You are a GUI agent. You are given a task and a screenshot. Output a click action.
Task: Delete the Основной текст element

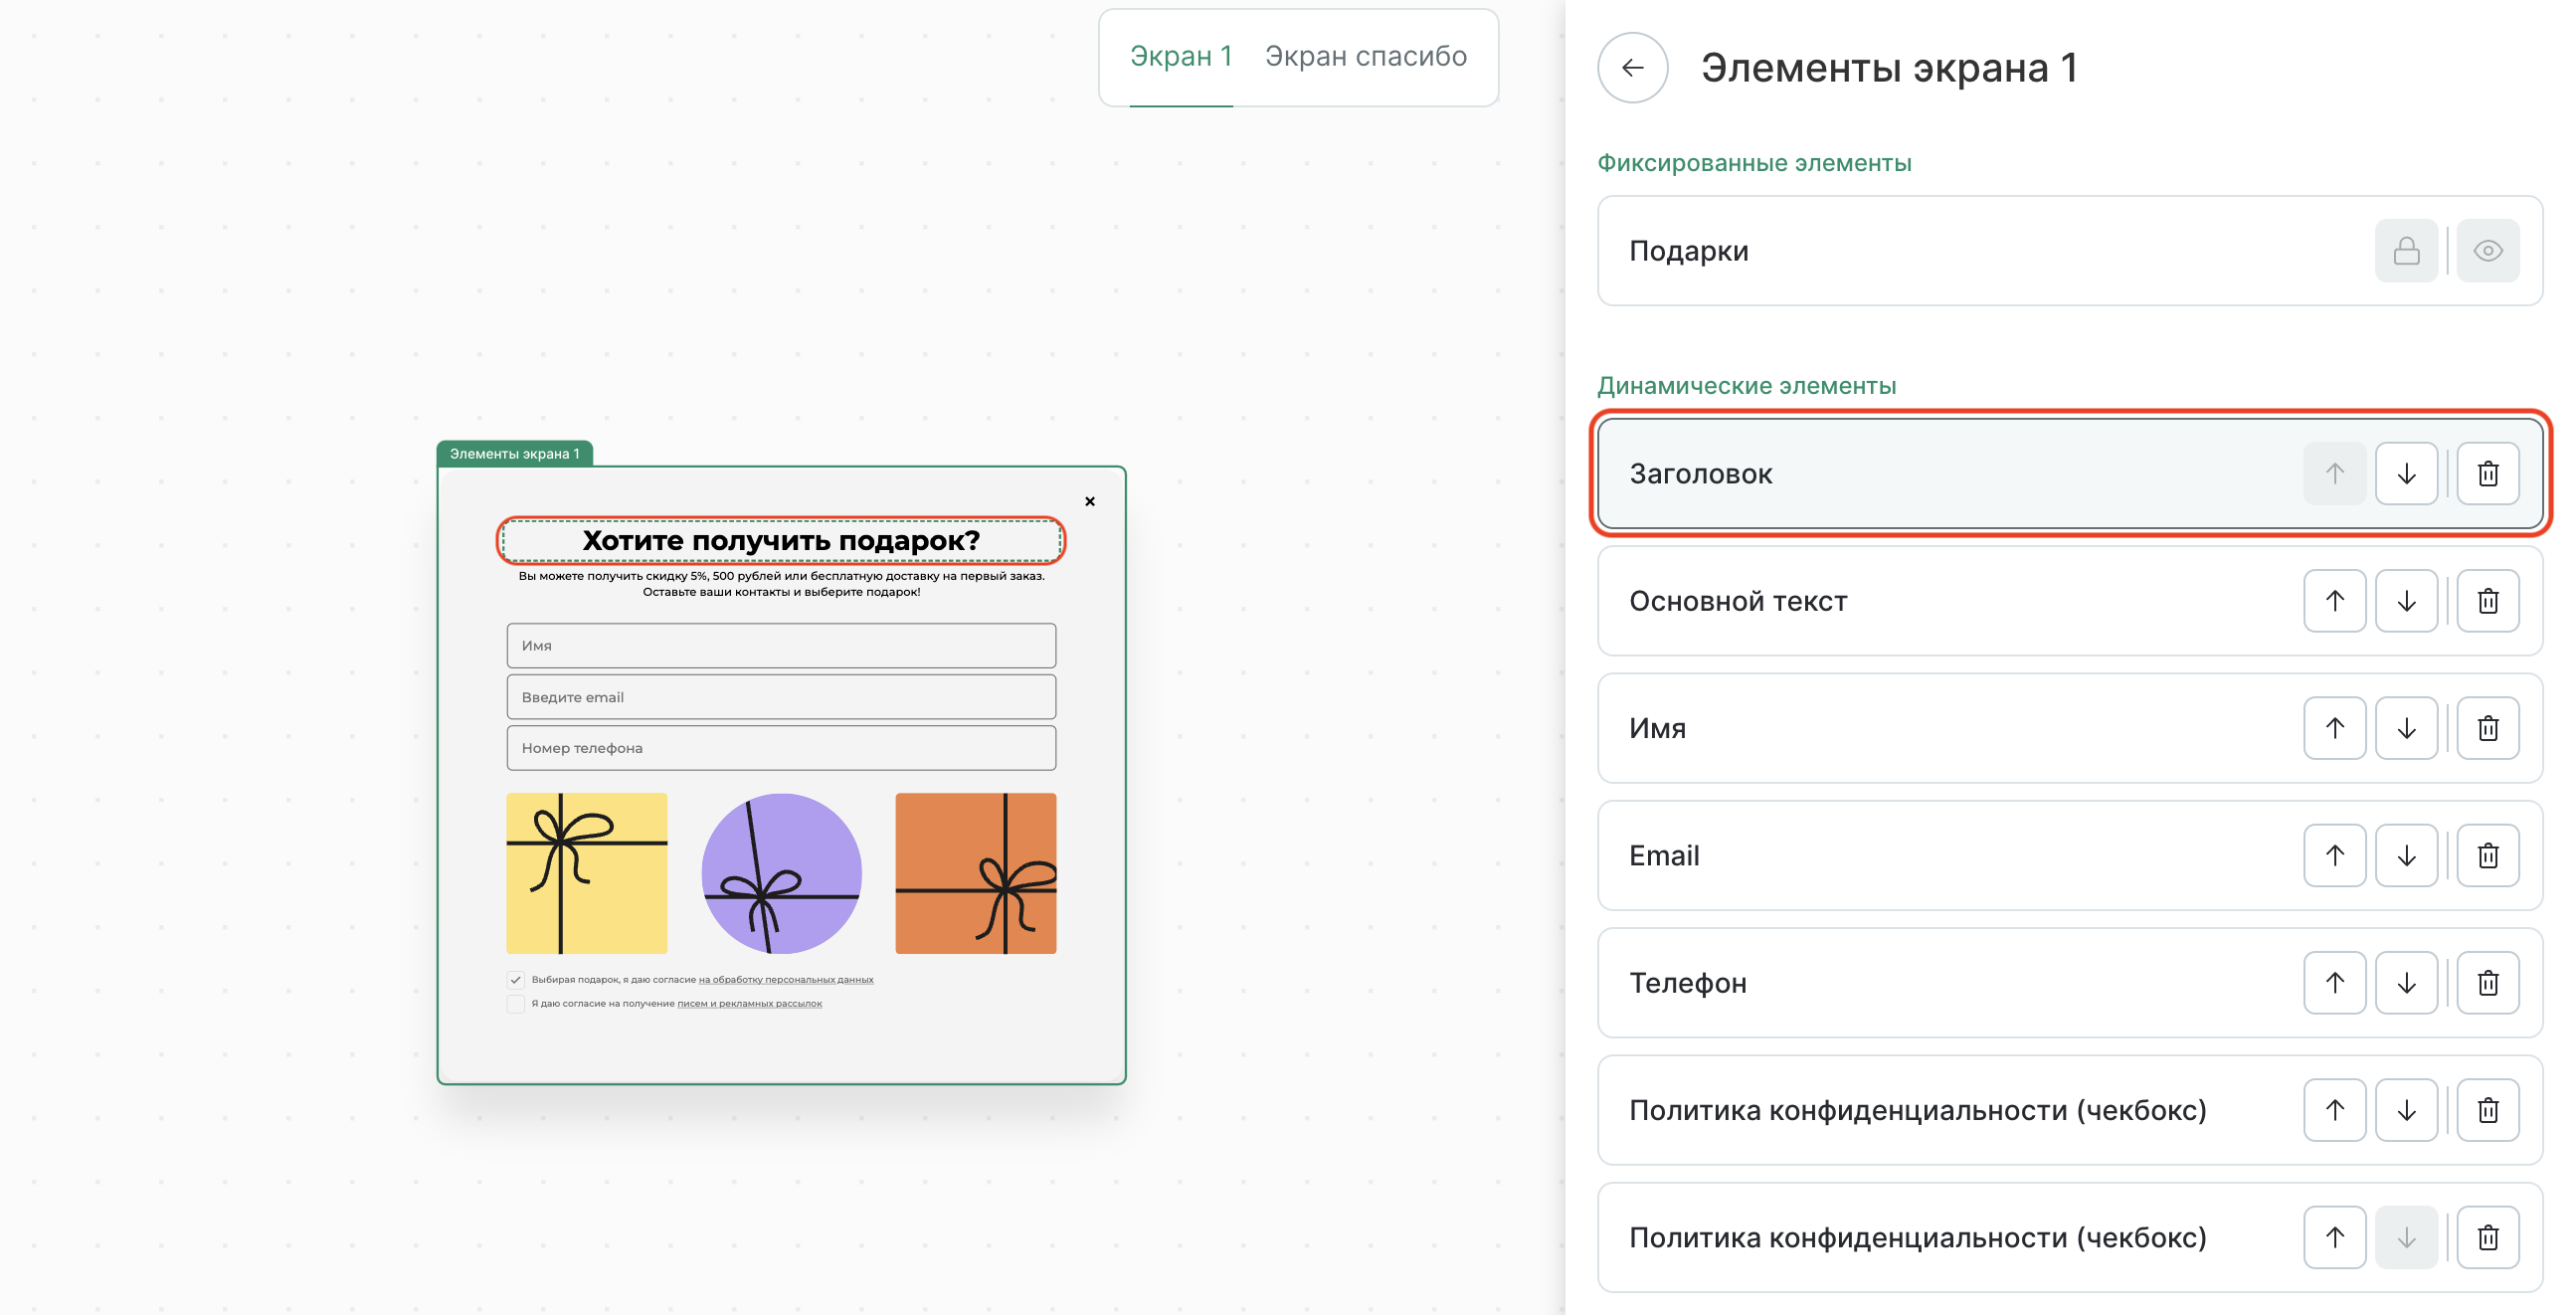(2487, 601)
